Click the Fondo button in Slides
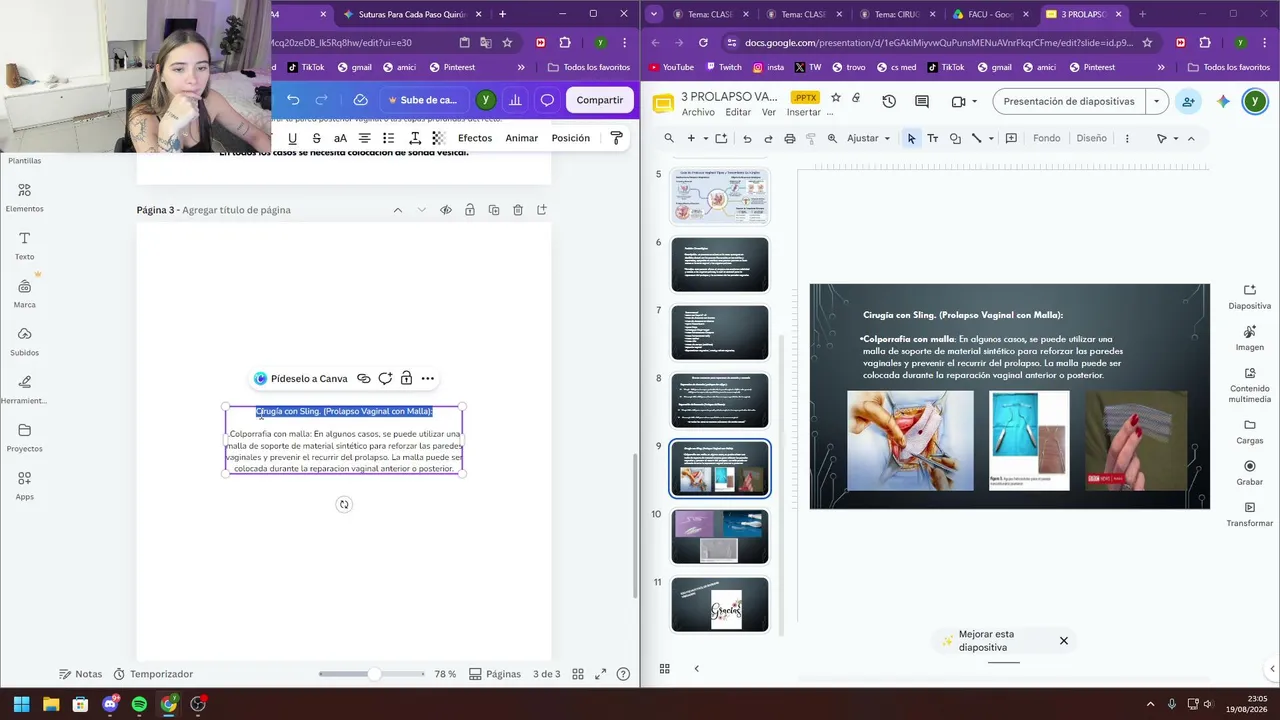The image size is (1280, 720). [x=1047, y=138]
